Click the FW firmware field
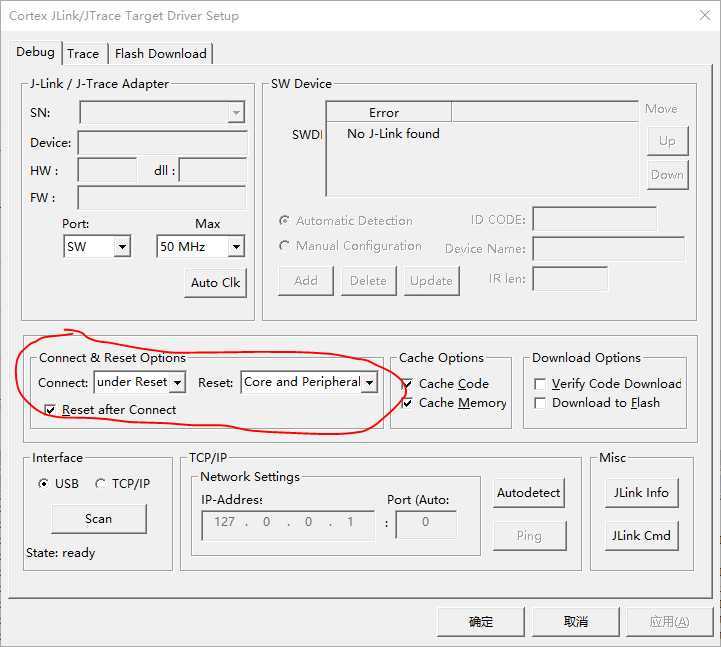The height and width of the screenshot is (647, 721). 161,198
